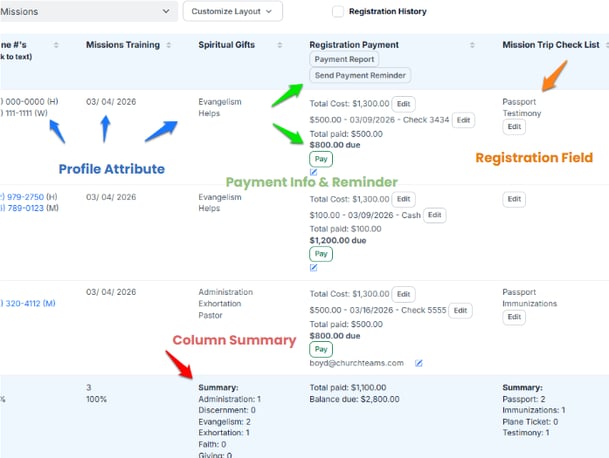The image size is (609, 458).
Task: Edit the Passport Immunizations checklist
Action: (514, 317)
